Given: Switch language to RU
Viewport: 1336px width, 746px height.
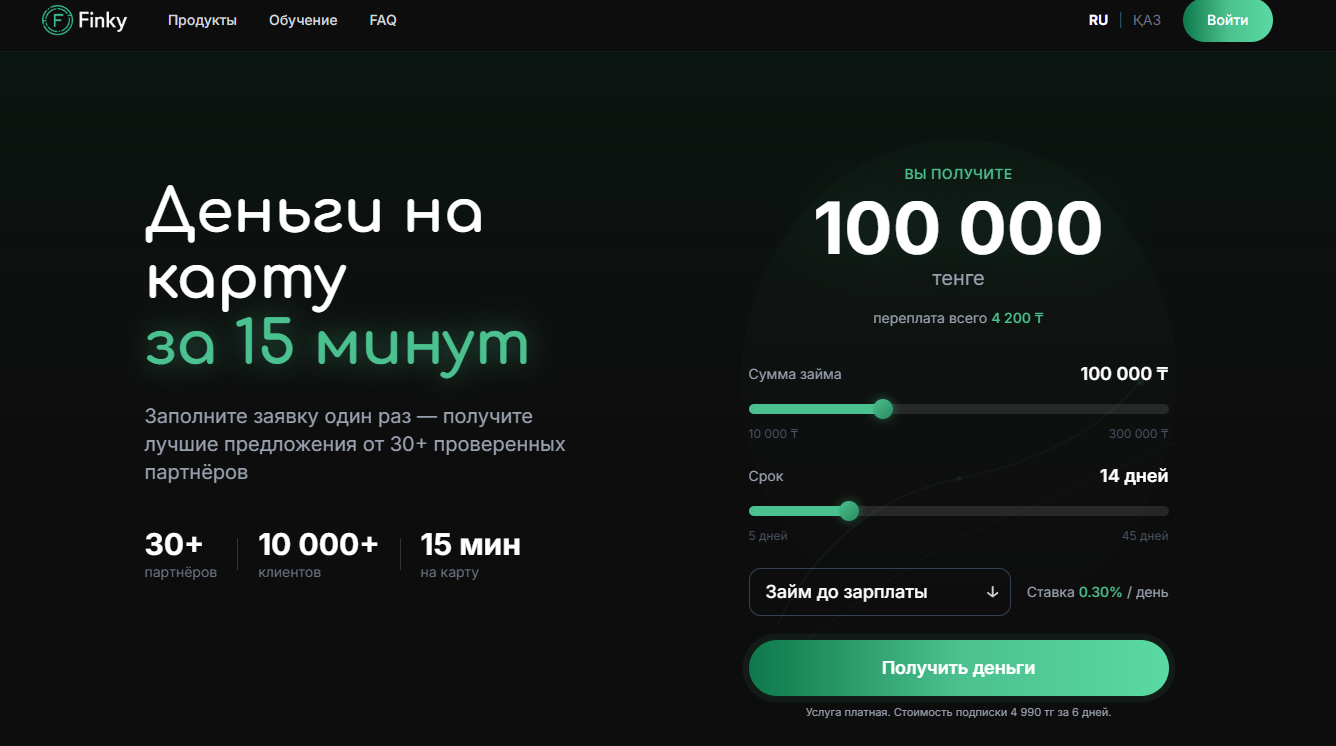Looking at the screenshot, I should coord(1098,20).
